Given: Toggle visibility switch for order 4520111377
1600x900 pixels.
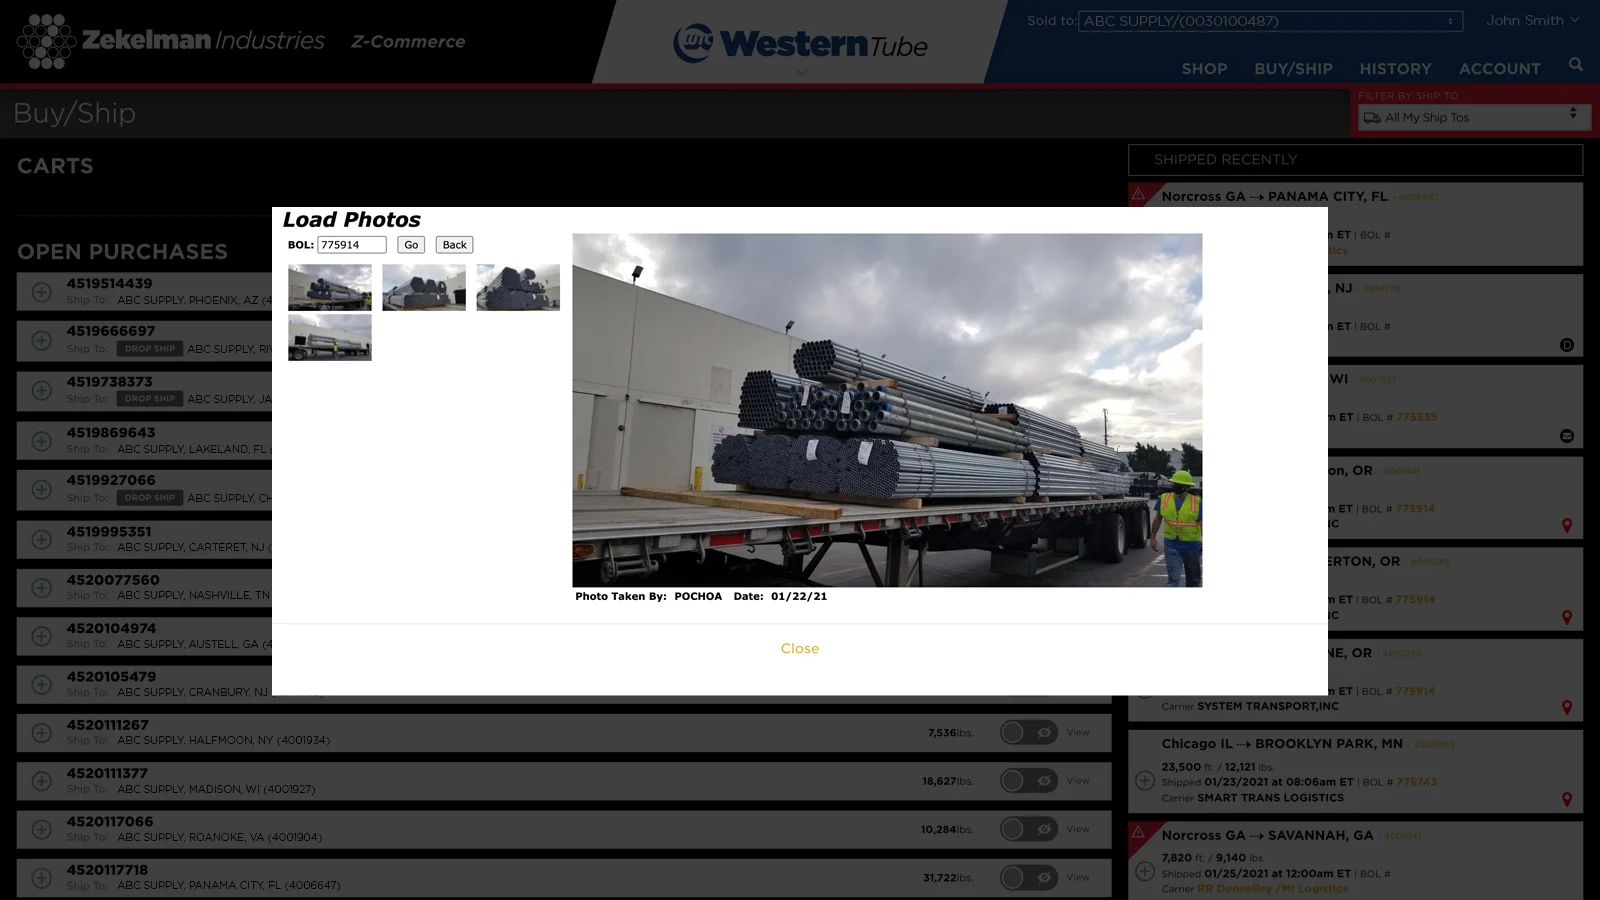Looking at the screenshot, I should click(x=1028, y=781).
